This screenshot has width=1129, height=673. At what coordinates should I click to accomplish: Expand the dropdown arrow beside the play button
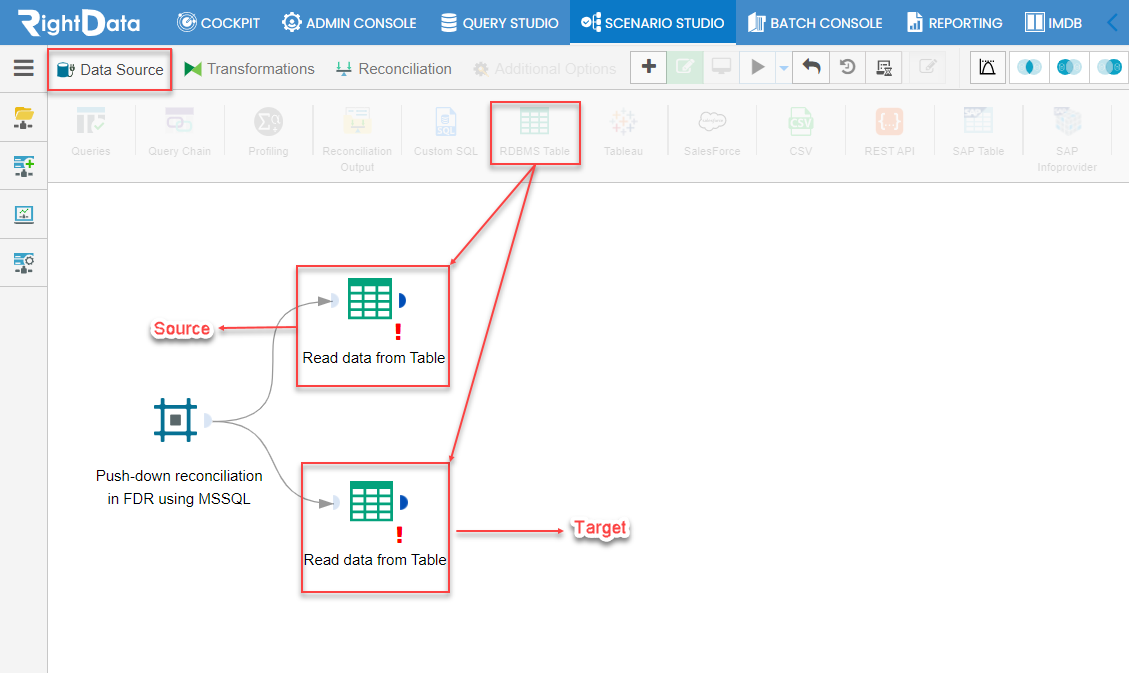coord(783,68)
